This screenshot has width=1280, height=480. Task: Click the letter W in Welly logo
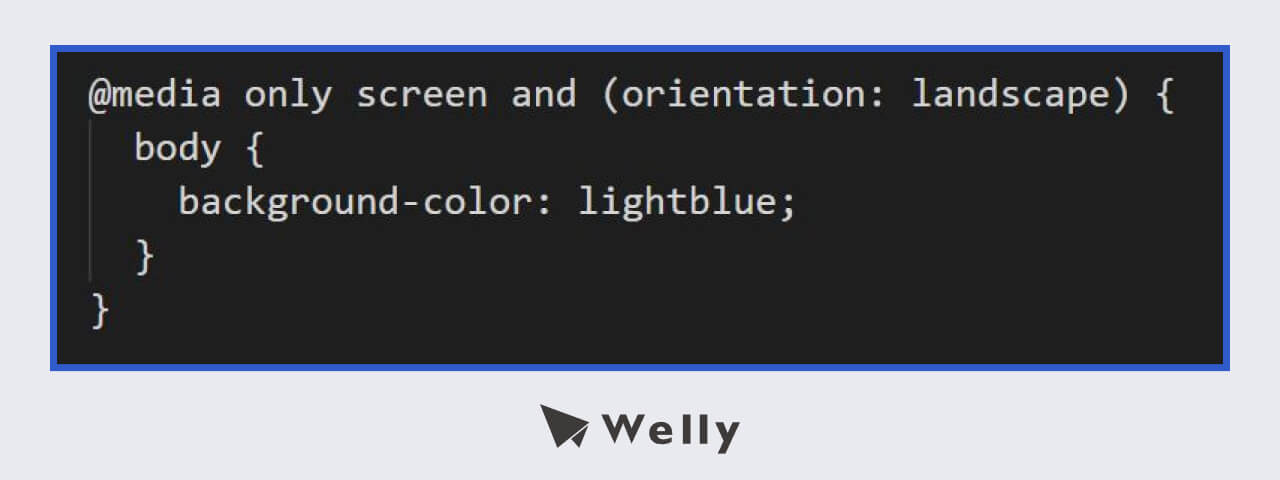pyautogui.click(x=628, y=431)
